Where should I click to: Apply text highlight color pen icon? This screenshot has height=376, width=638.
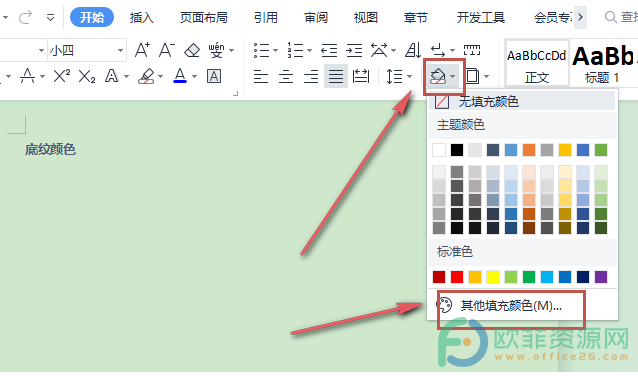146,76
